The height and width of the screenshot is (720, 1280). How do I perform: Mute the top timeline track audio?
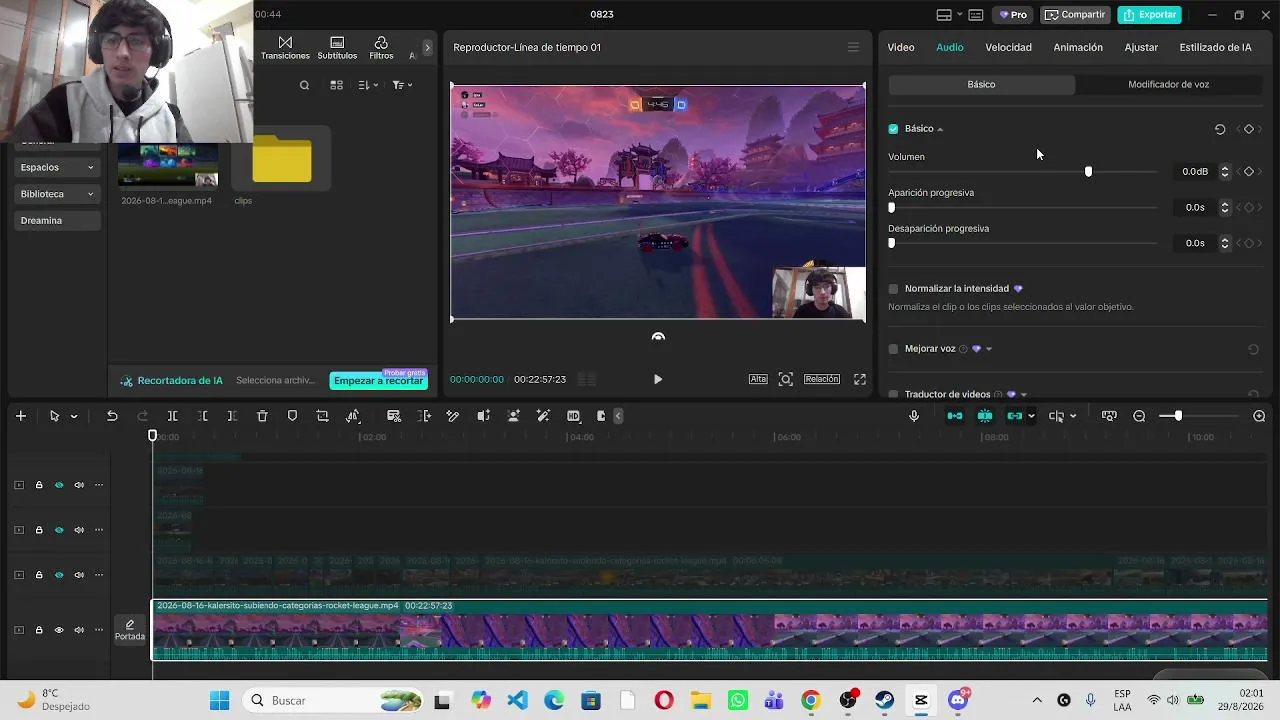(x=79, y=485)
